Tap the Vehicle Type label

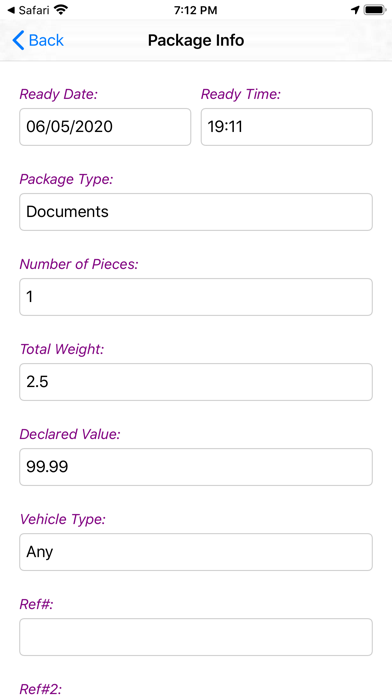(63, 519)
